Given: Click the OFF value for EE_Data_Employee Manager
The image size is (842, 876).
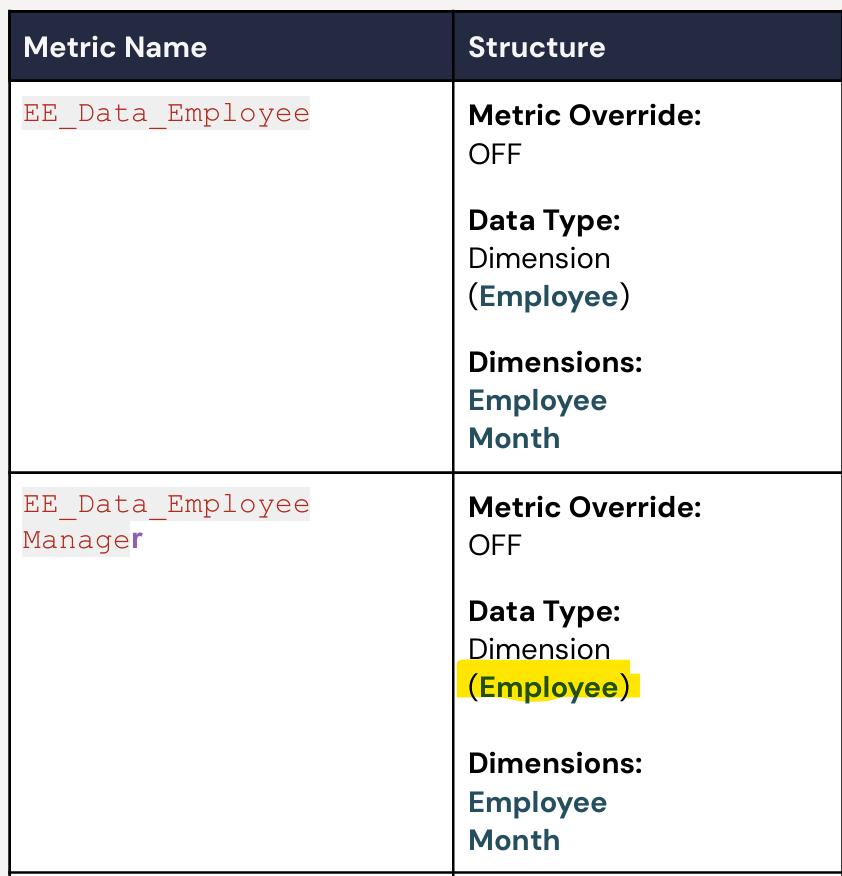Looking at the screenshot, I should (495, 545).
